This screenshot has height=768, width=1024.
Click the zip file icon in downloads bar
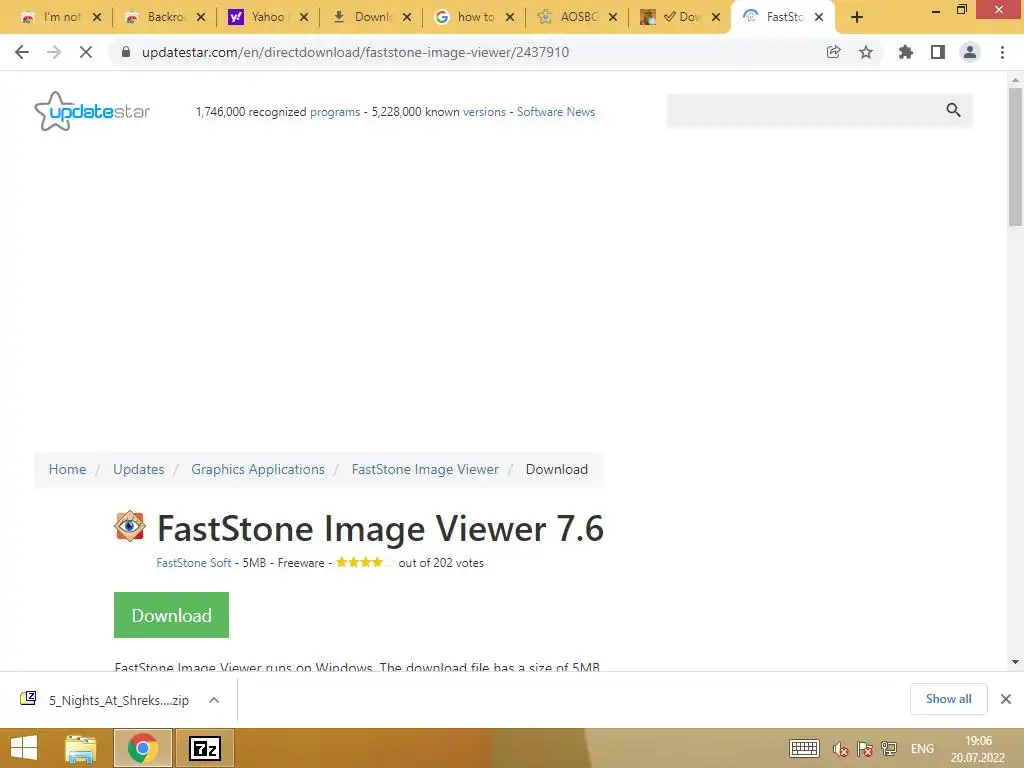[28, 699]
